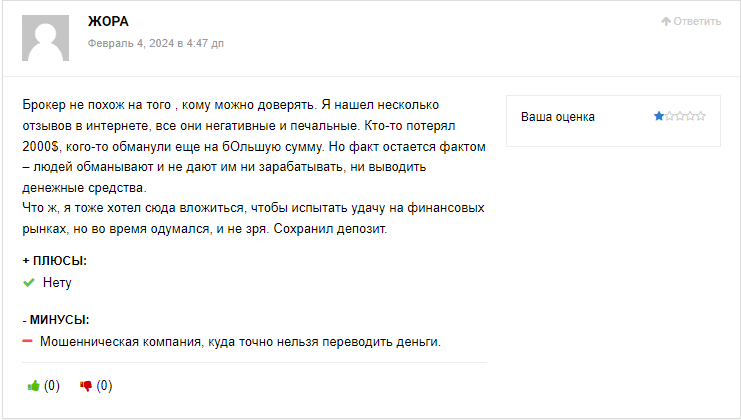Select the fifth rating star
Viewport: 741px width, 420px height.
click(701, 116)
